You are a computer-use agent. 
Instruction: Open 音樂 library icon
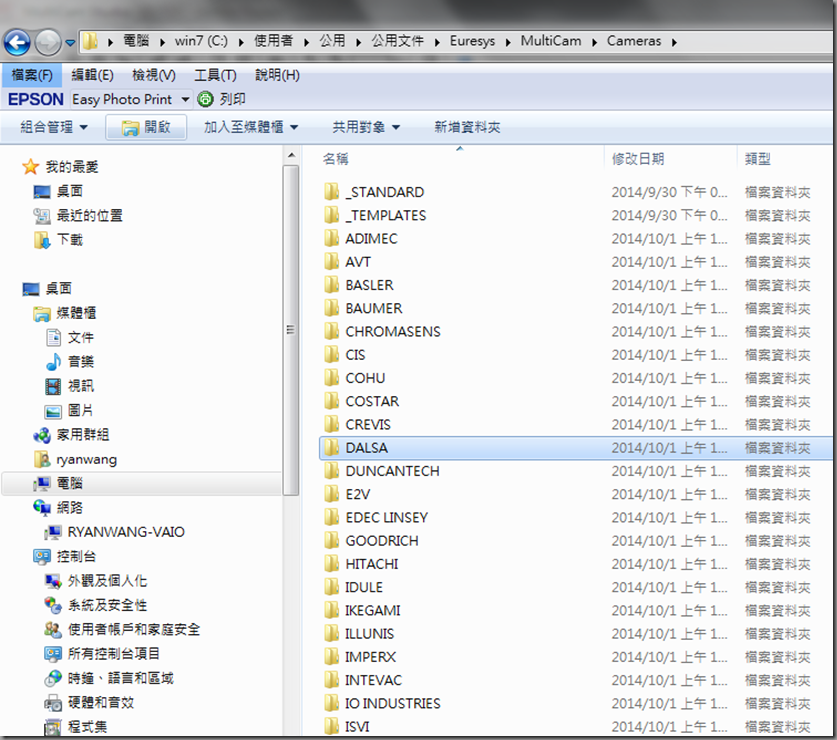[x=53, y=362]
